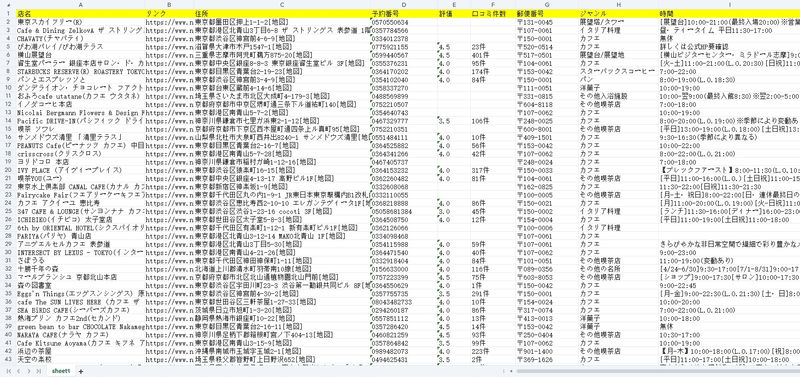Select the SEA BIRDS CAFE cell
Screen dimensions: 800x377
80,310
